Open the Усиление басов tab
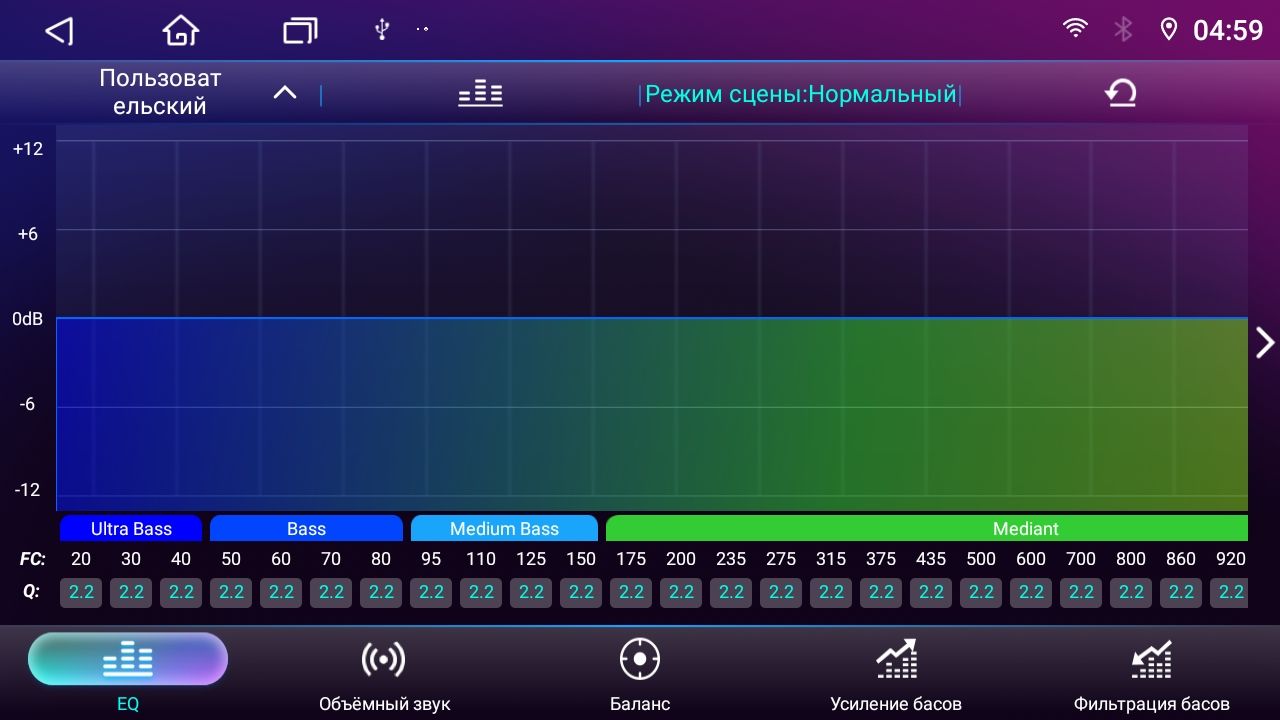The height and width of the screenshot is (720, 1280). (896, 674)
